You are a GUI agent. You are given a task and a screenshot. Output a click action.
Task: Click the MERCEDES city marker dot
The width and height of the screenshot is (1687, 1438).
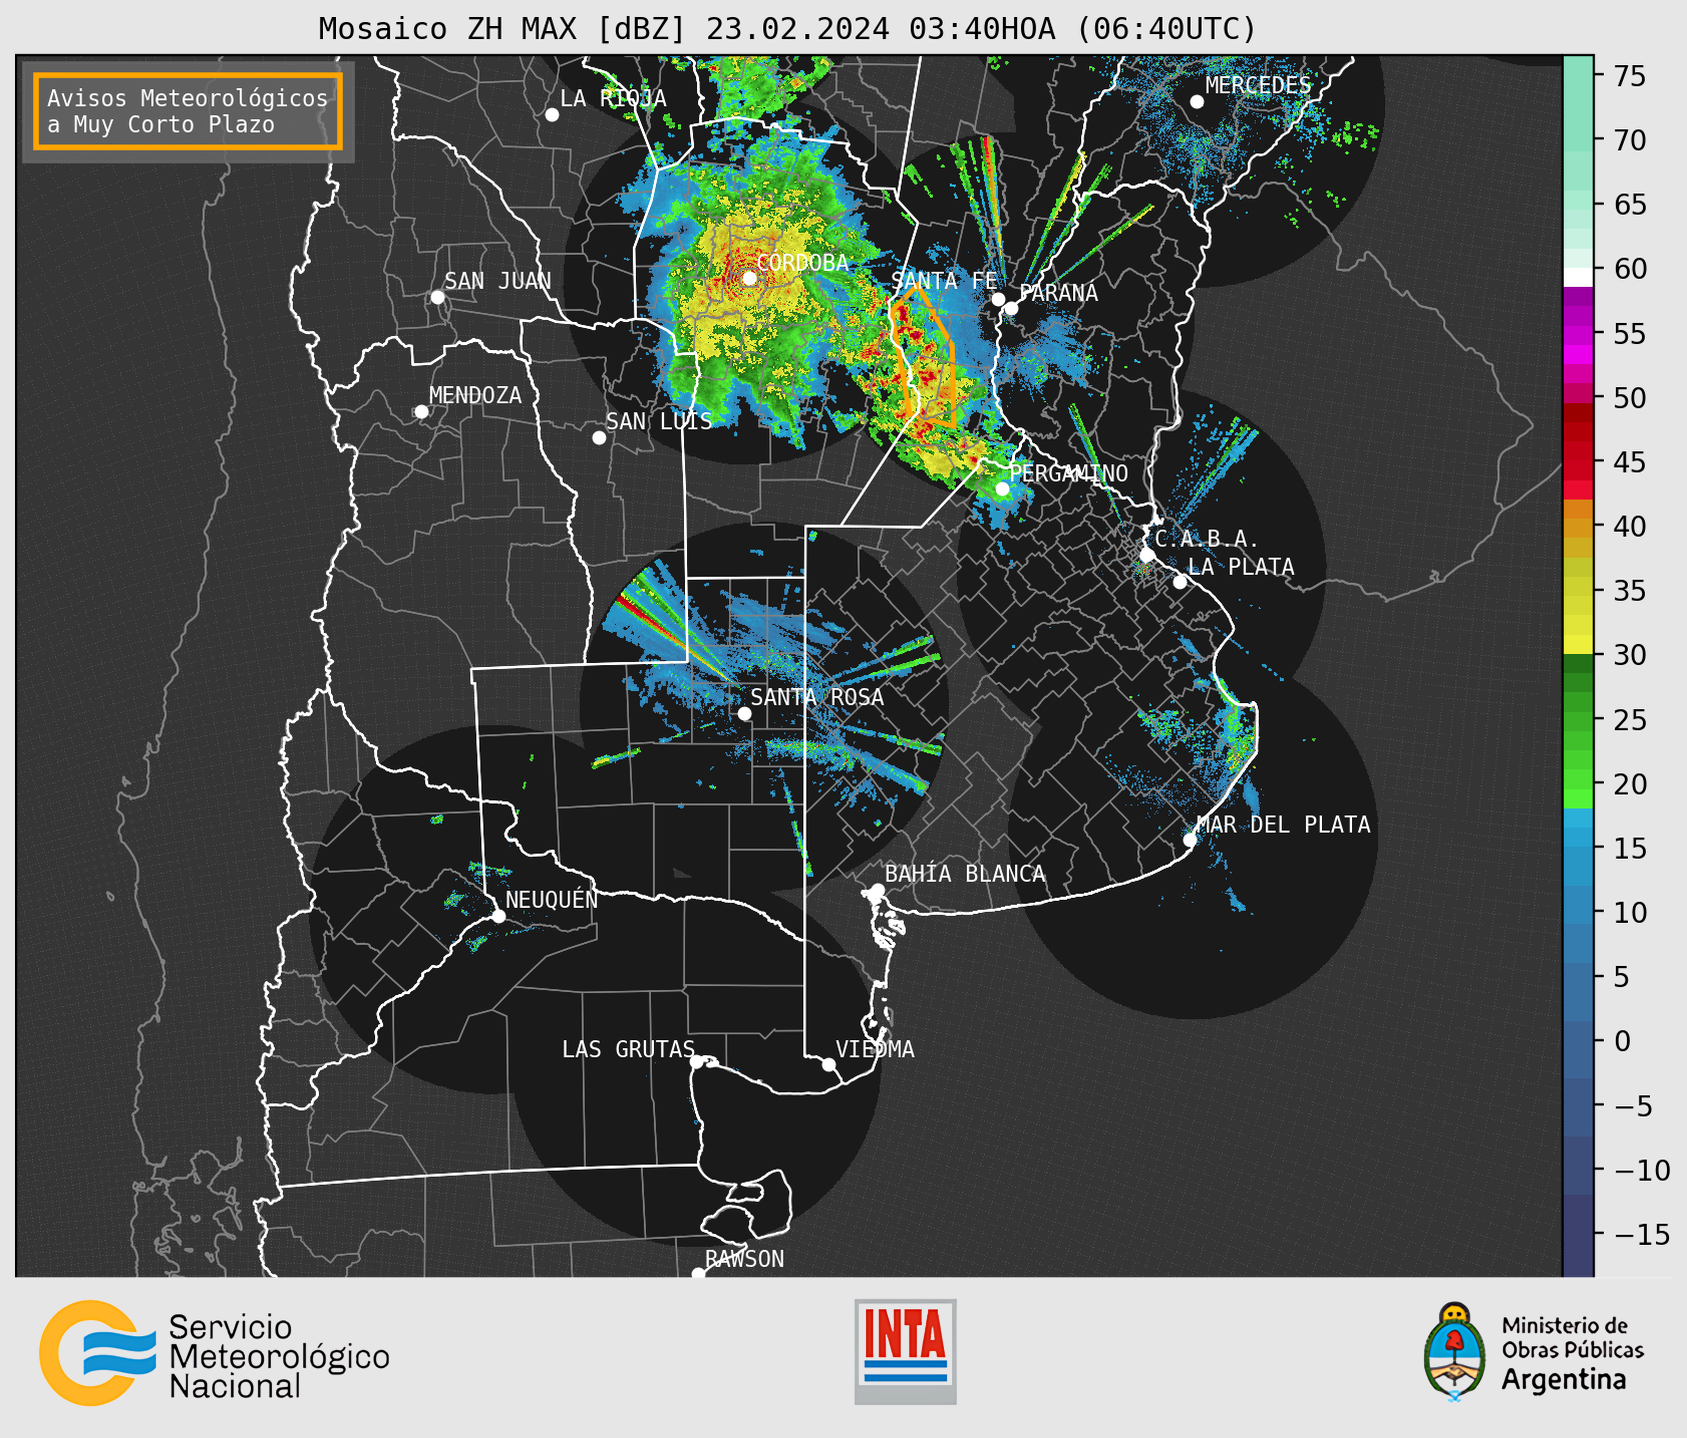(x=1197, y=101)
